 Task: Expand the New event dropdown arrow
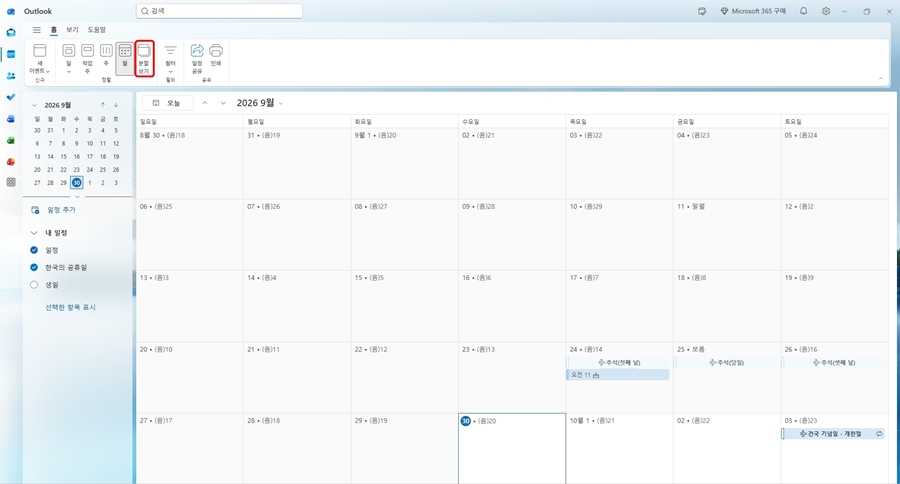coord(48,71)
